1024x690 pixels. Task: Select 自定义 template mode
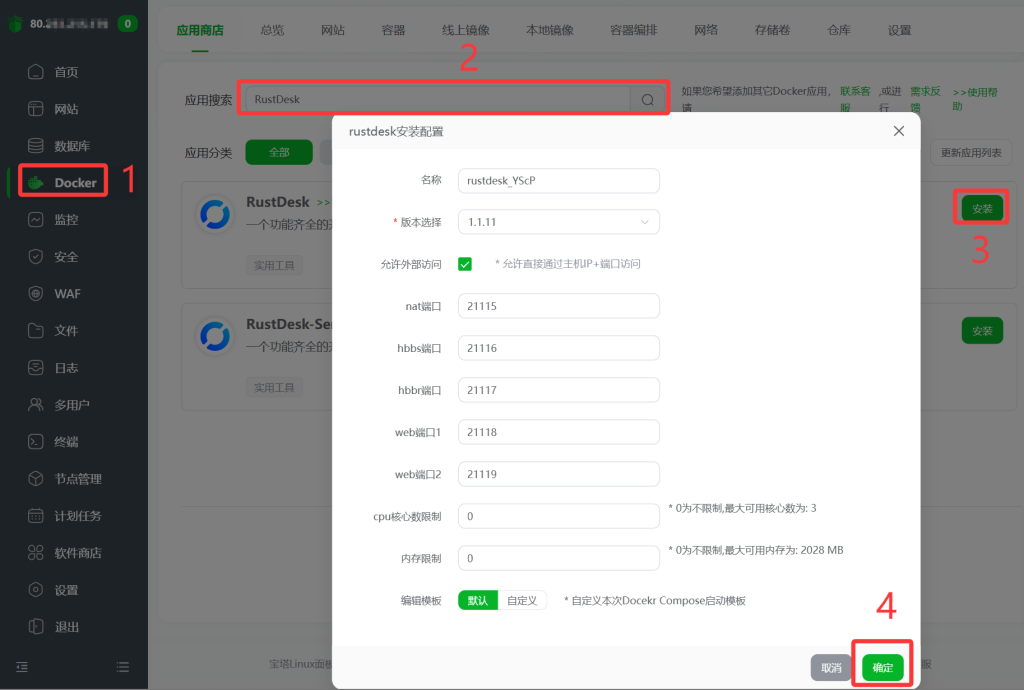[520, 600]
